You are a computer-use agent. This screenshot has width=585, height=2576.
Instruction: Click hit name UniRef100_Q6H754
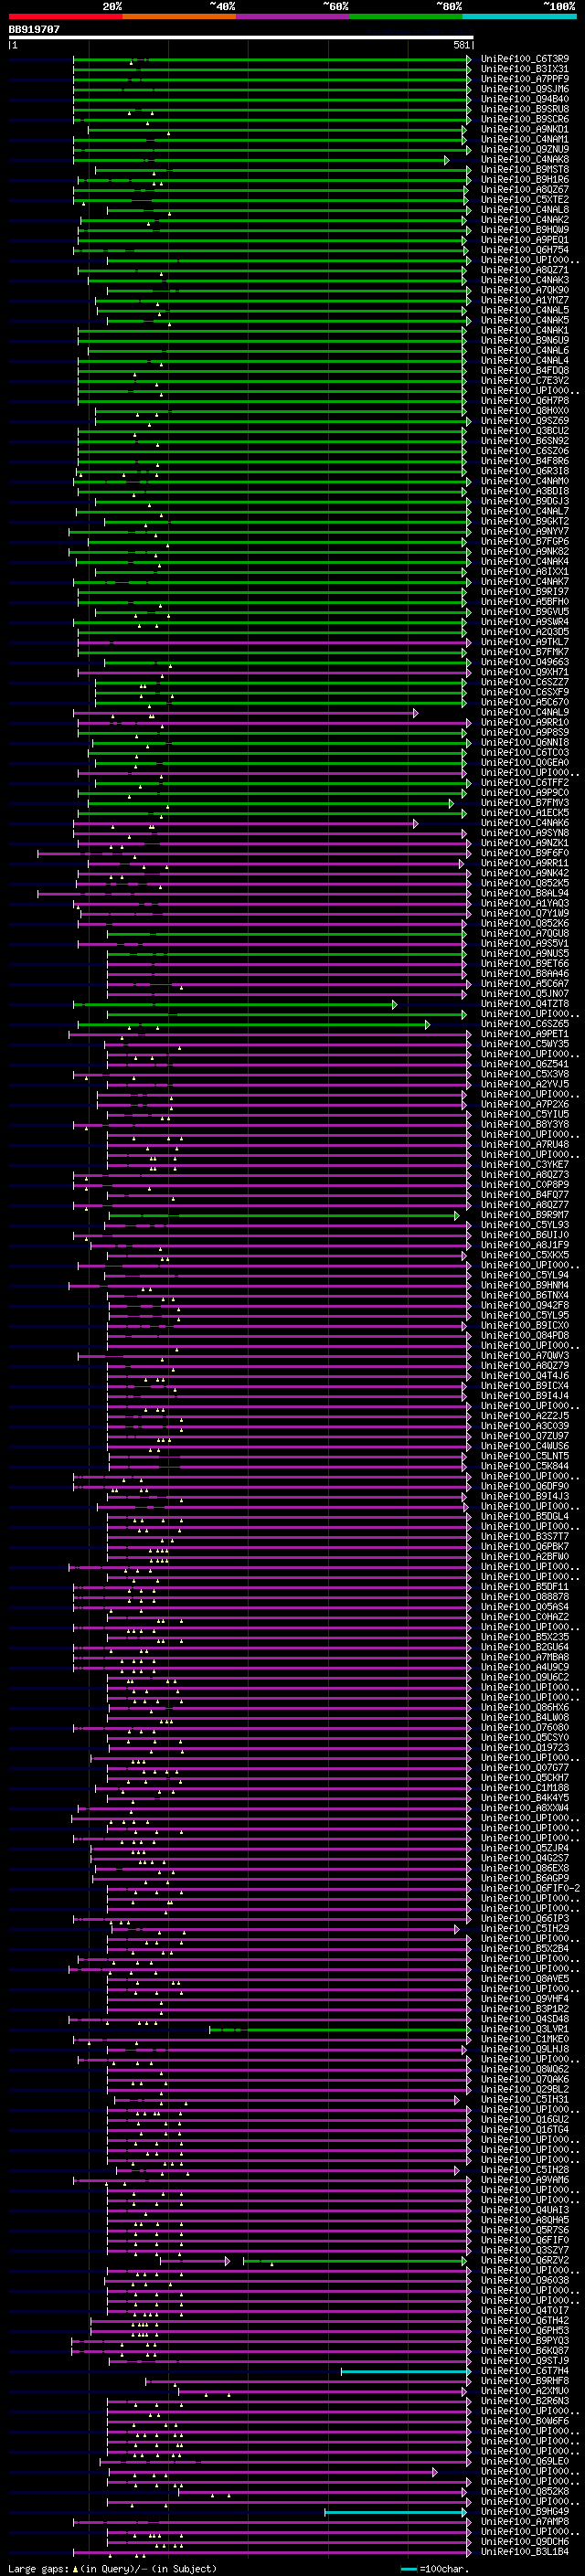click(525, 250)
